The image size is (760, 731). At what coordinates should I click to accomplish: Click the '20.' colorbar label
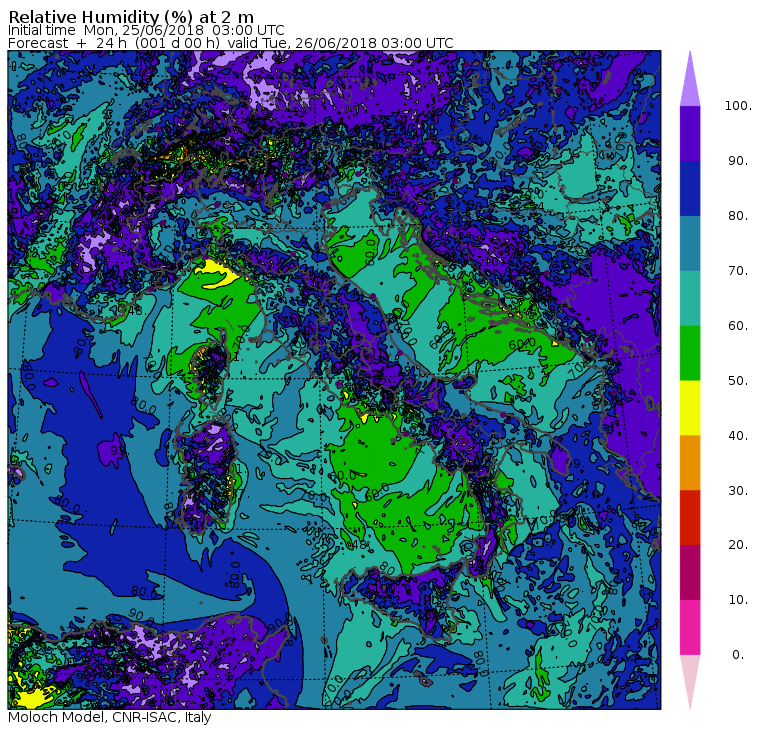pyautogui.click(x=738, y=545)
